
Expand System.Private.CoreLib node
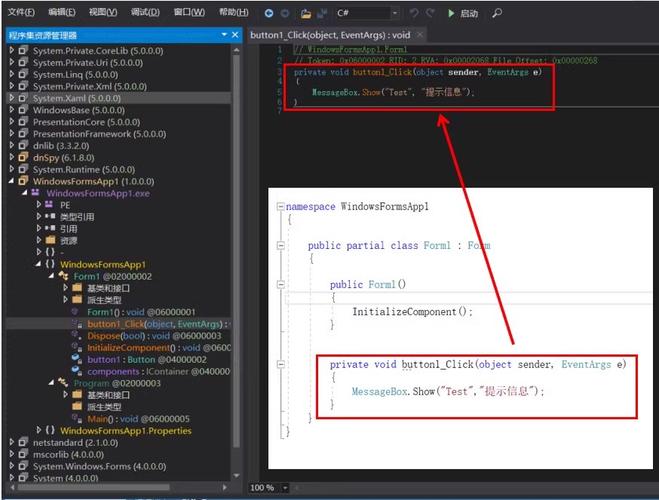[12, 50]
